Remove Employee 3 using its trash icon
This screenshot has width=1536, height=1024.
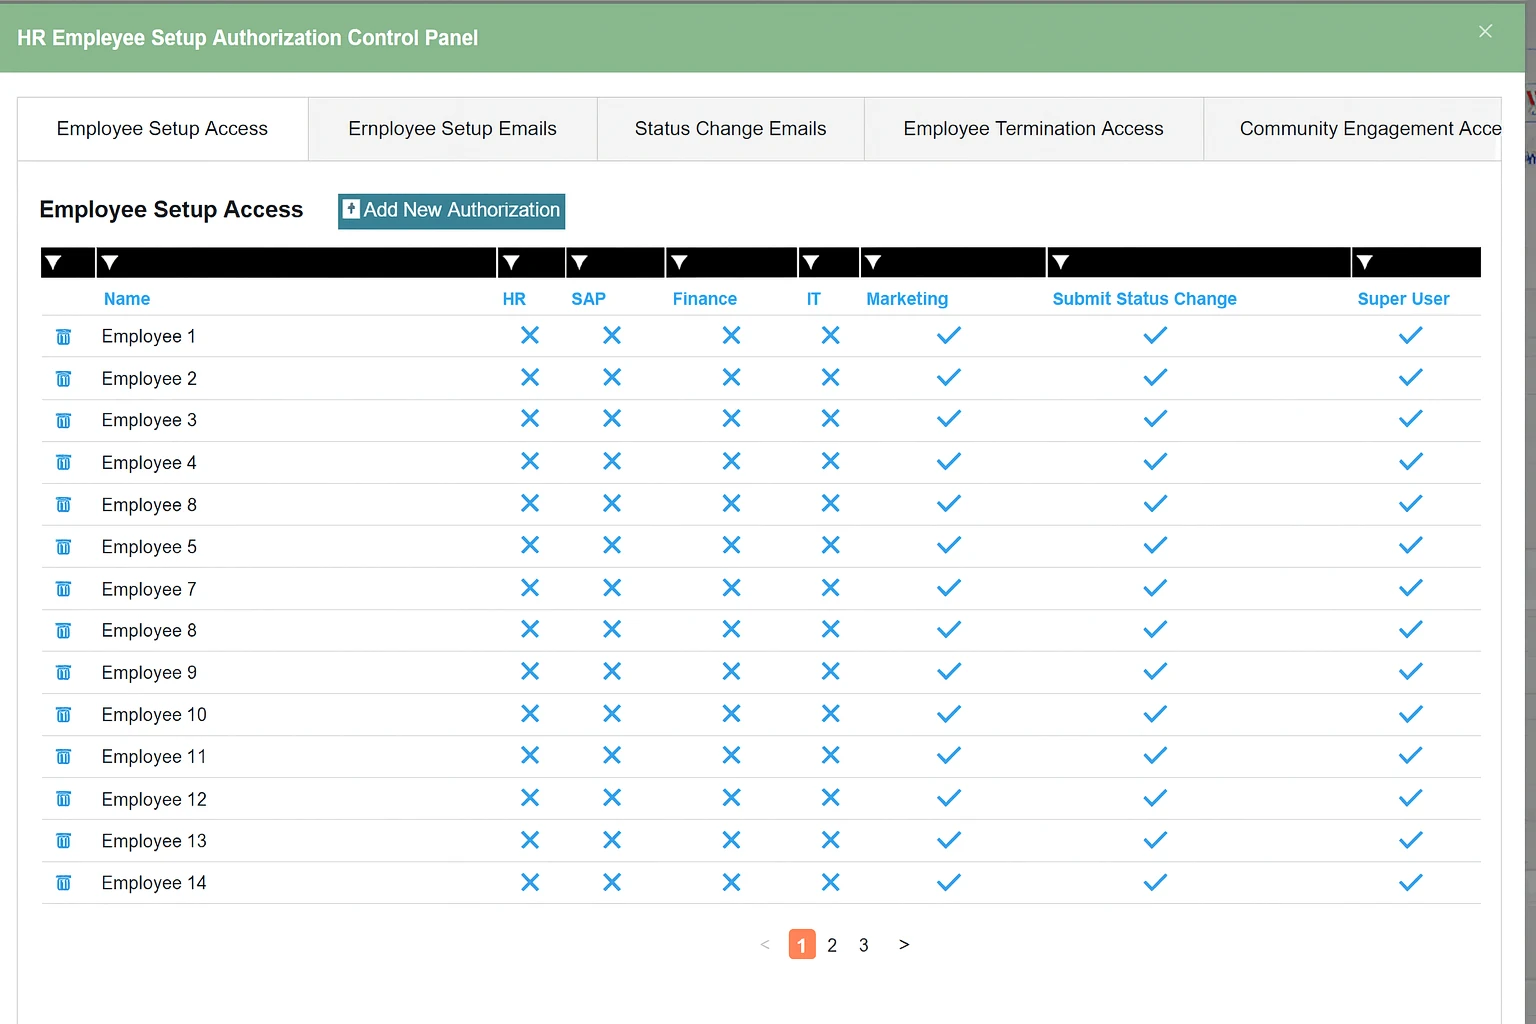(x=63, y=421)
